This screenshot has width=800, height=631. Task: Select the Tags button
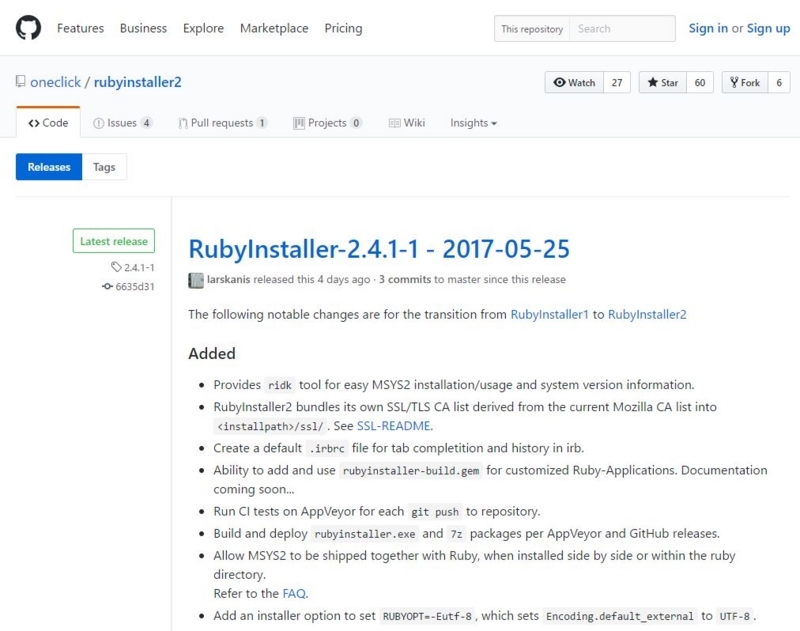[104, 167]
